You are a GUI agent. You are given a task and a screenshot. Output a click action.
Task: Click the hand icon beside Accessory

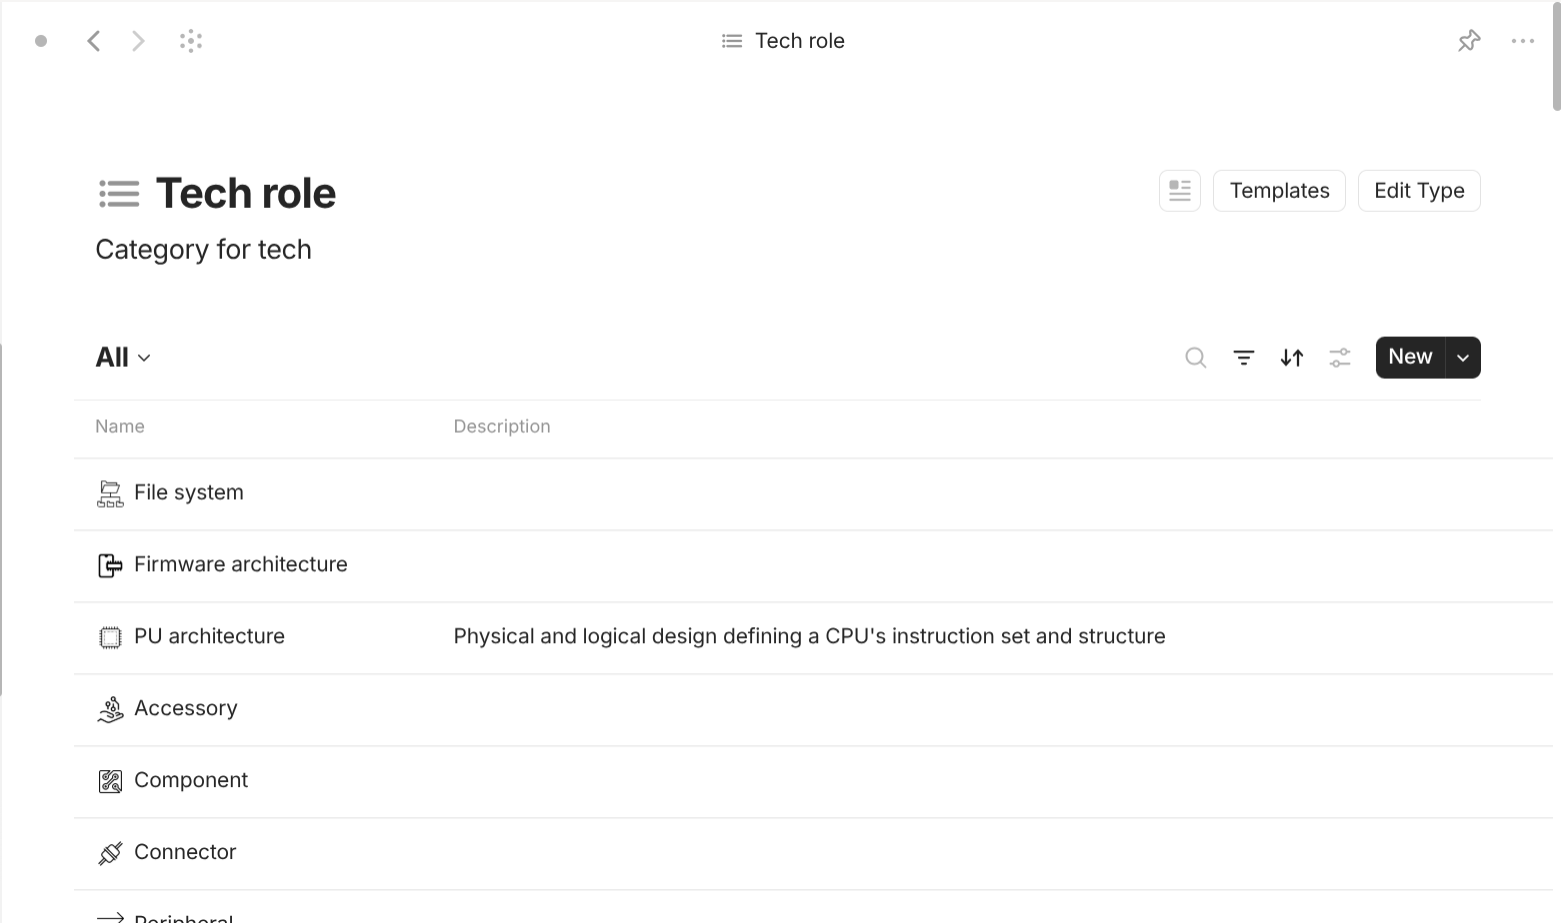pyautogui.click(x=110, y=708)
